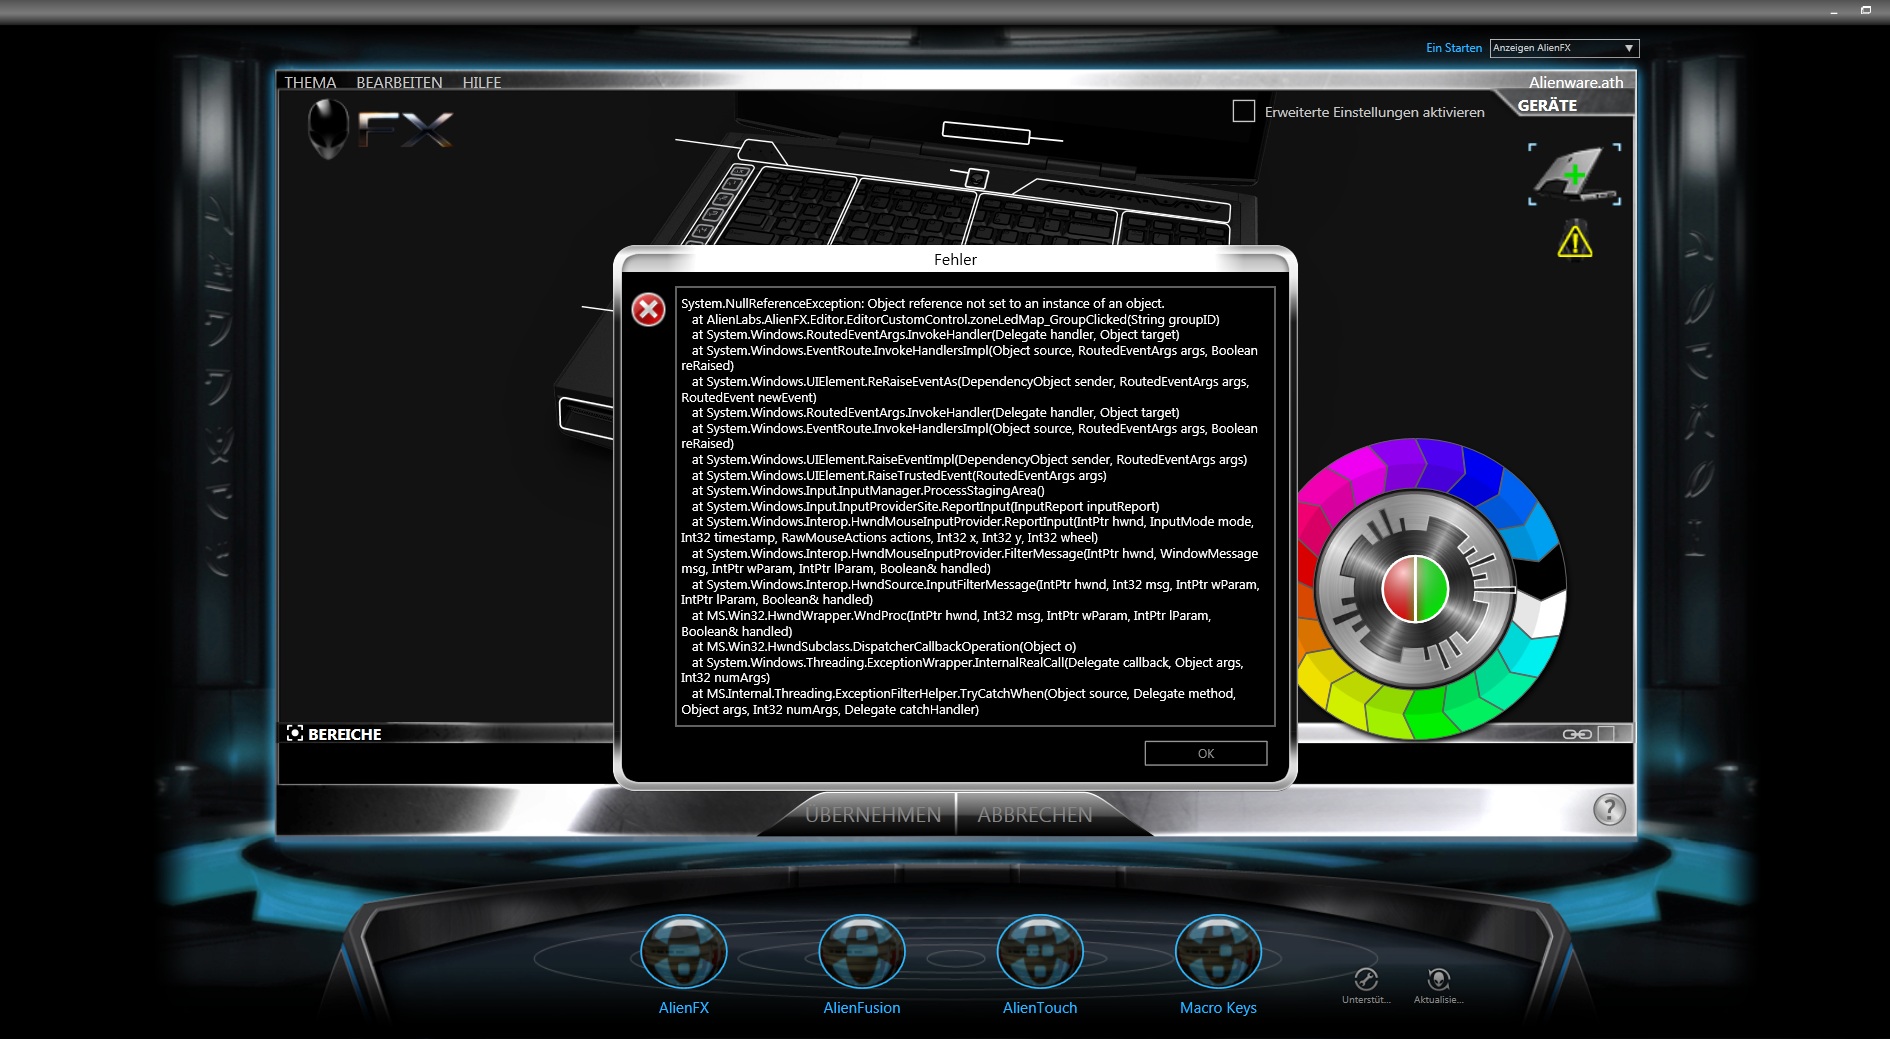Click the ABBRECHEN button

(x=1035, y=814)
